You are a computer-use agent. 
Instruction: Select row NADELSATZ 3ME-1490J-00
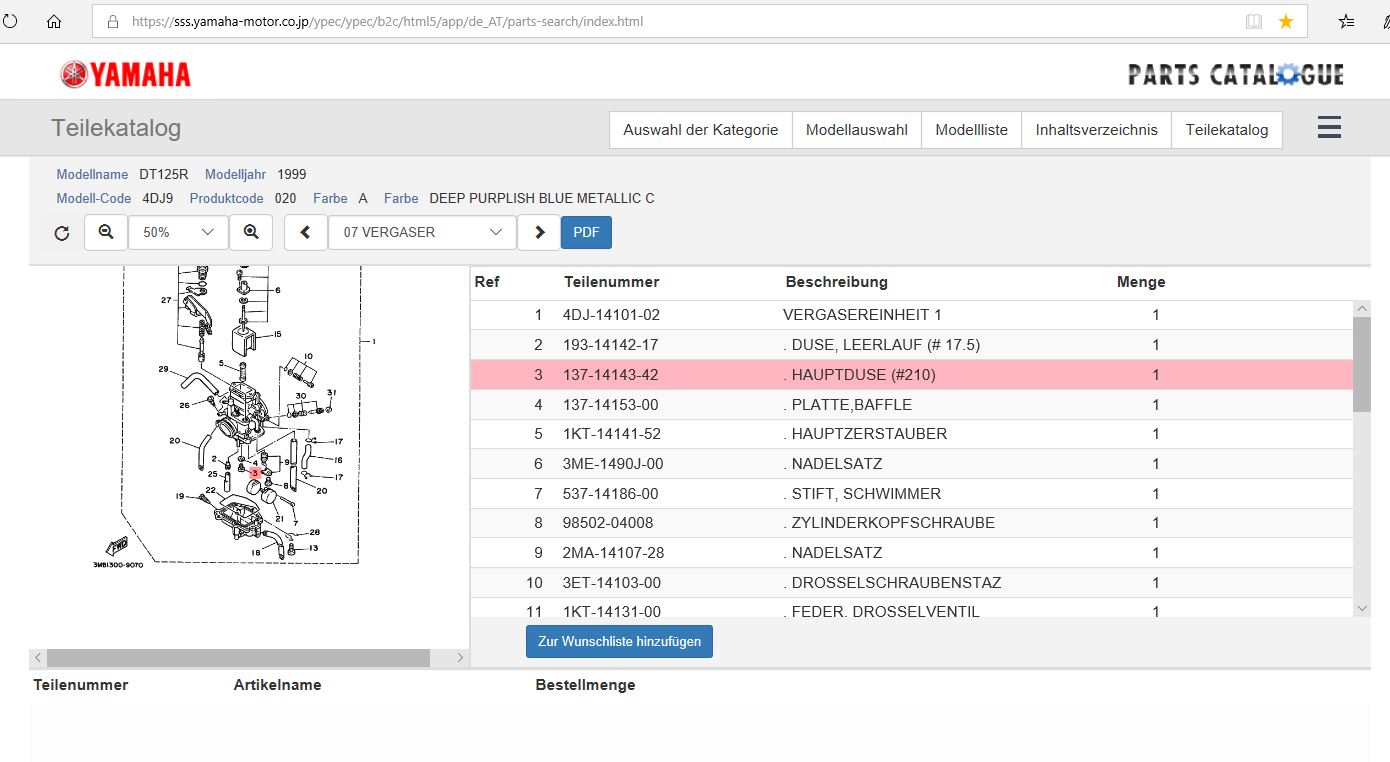tap(912, 464)
